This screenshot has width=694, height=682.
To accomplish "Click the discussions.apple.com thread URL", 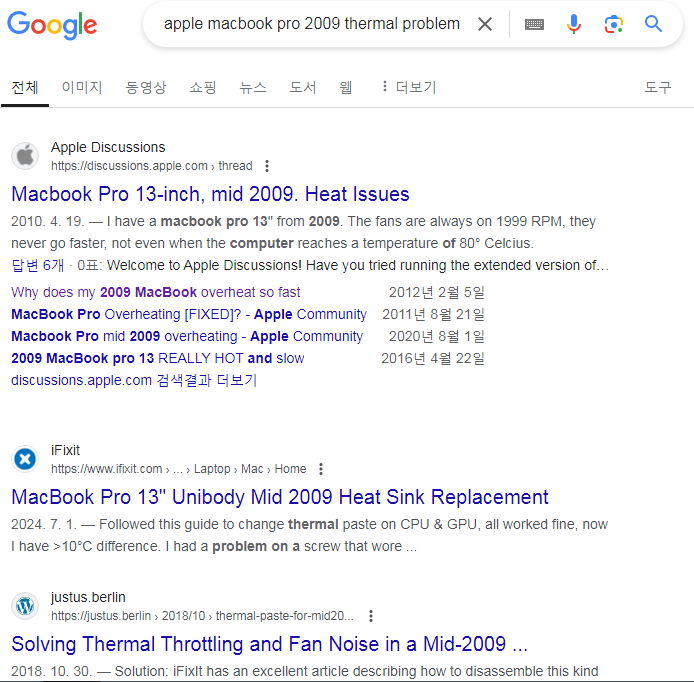I will (x=151, y=166).
